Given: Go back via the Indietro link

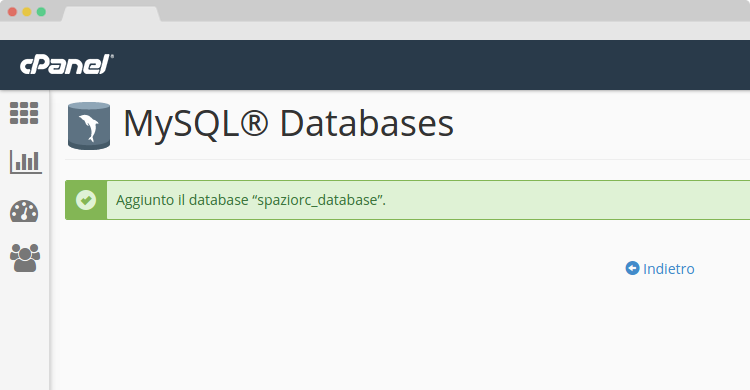Looking at the screenshot, I should coord(669,269).
